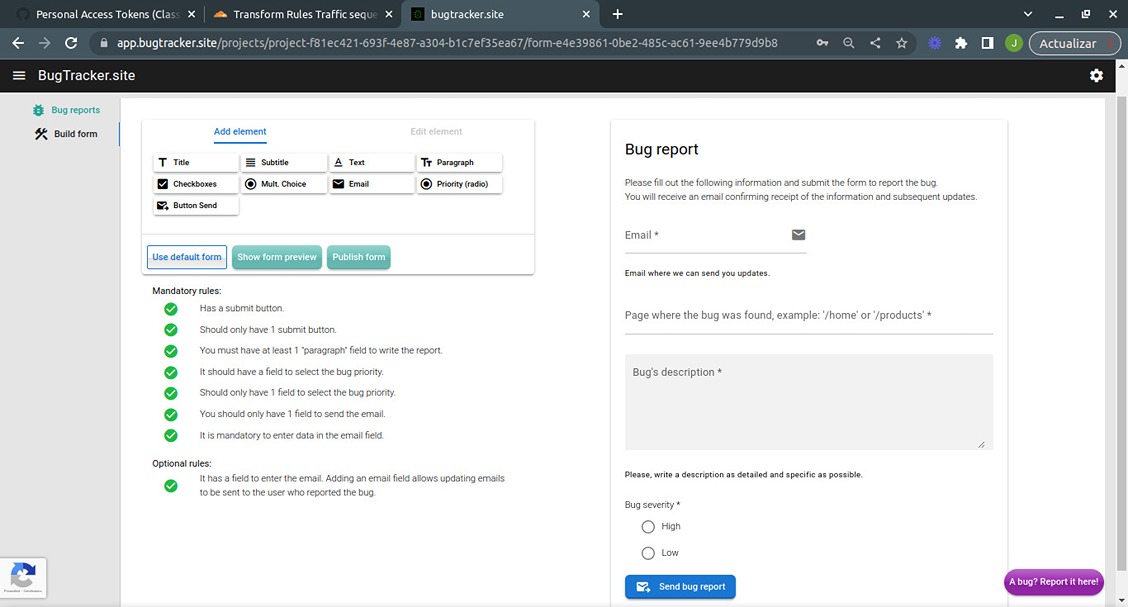The width and height of the screenshot is (1128, 607).
Task: Switch to the Transform Rules Traffic browser tab
Action: [295, 14]
